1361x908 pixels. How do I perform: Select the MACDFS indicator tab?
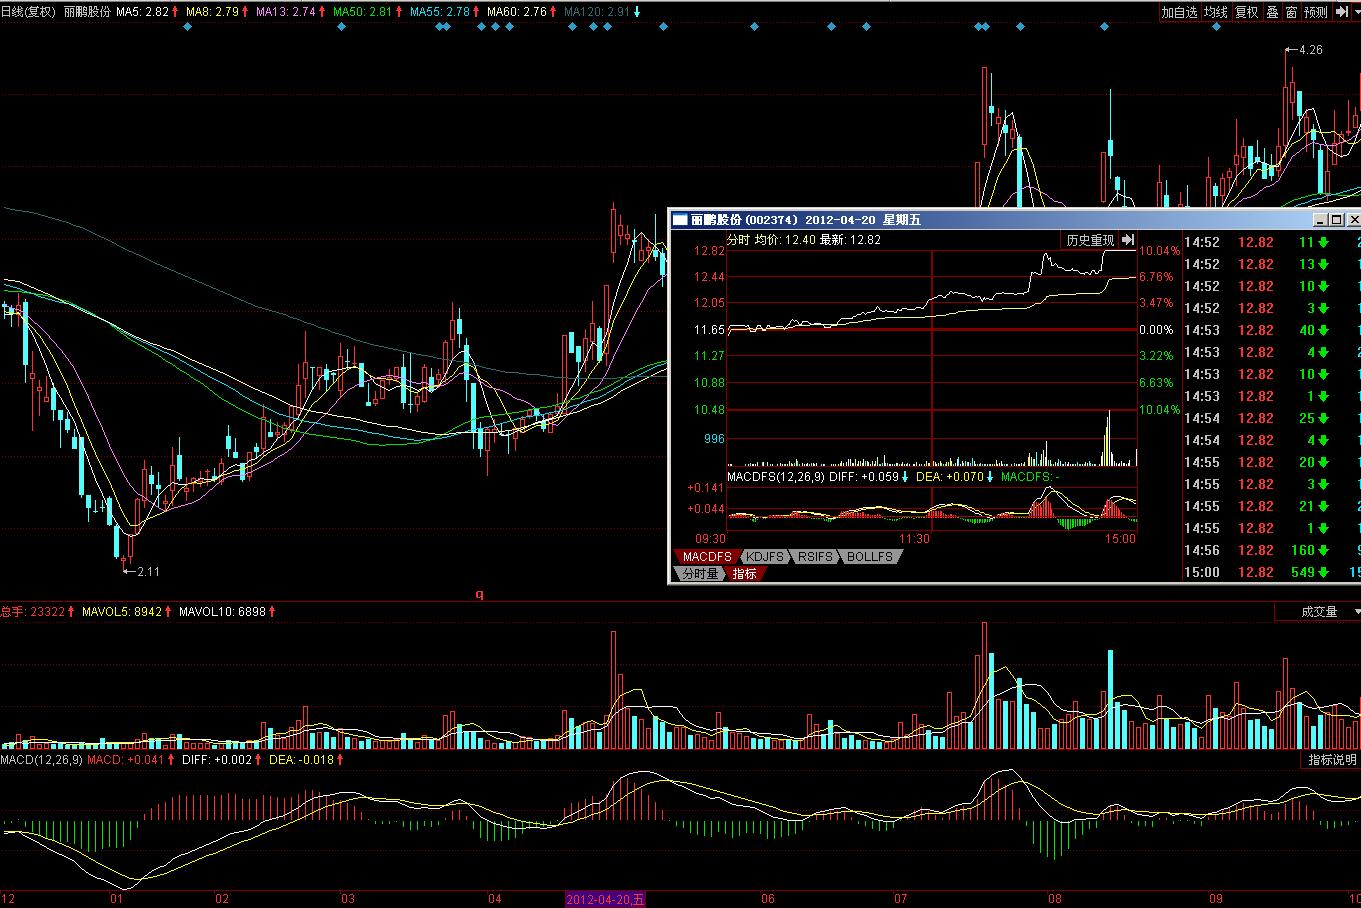pyautogui.click(x=707, y=557)
